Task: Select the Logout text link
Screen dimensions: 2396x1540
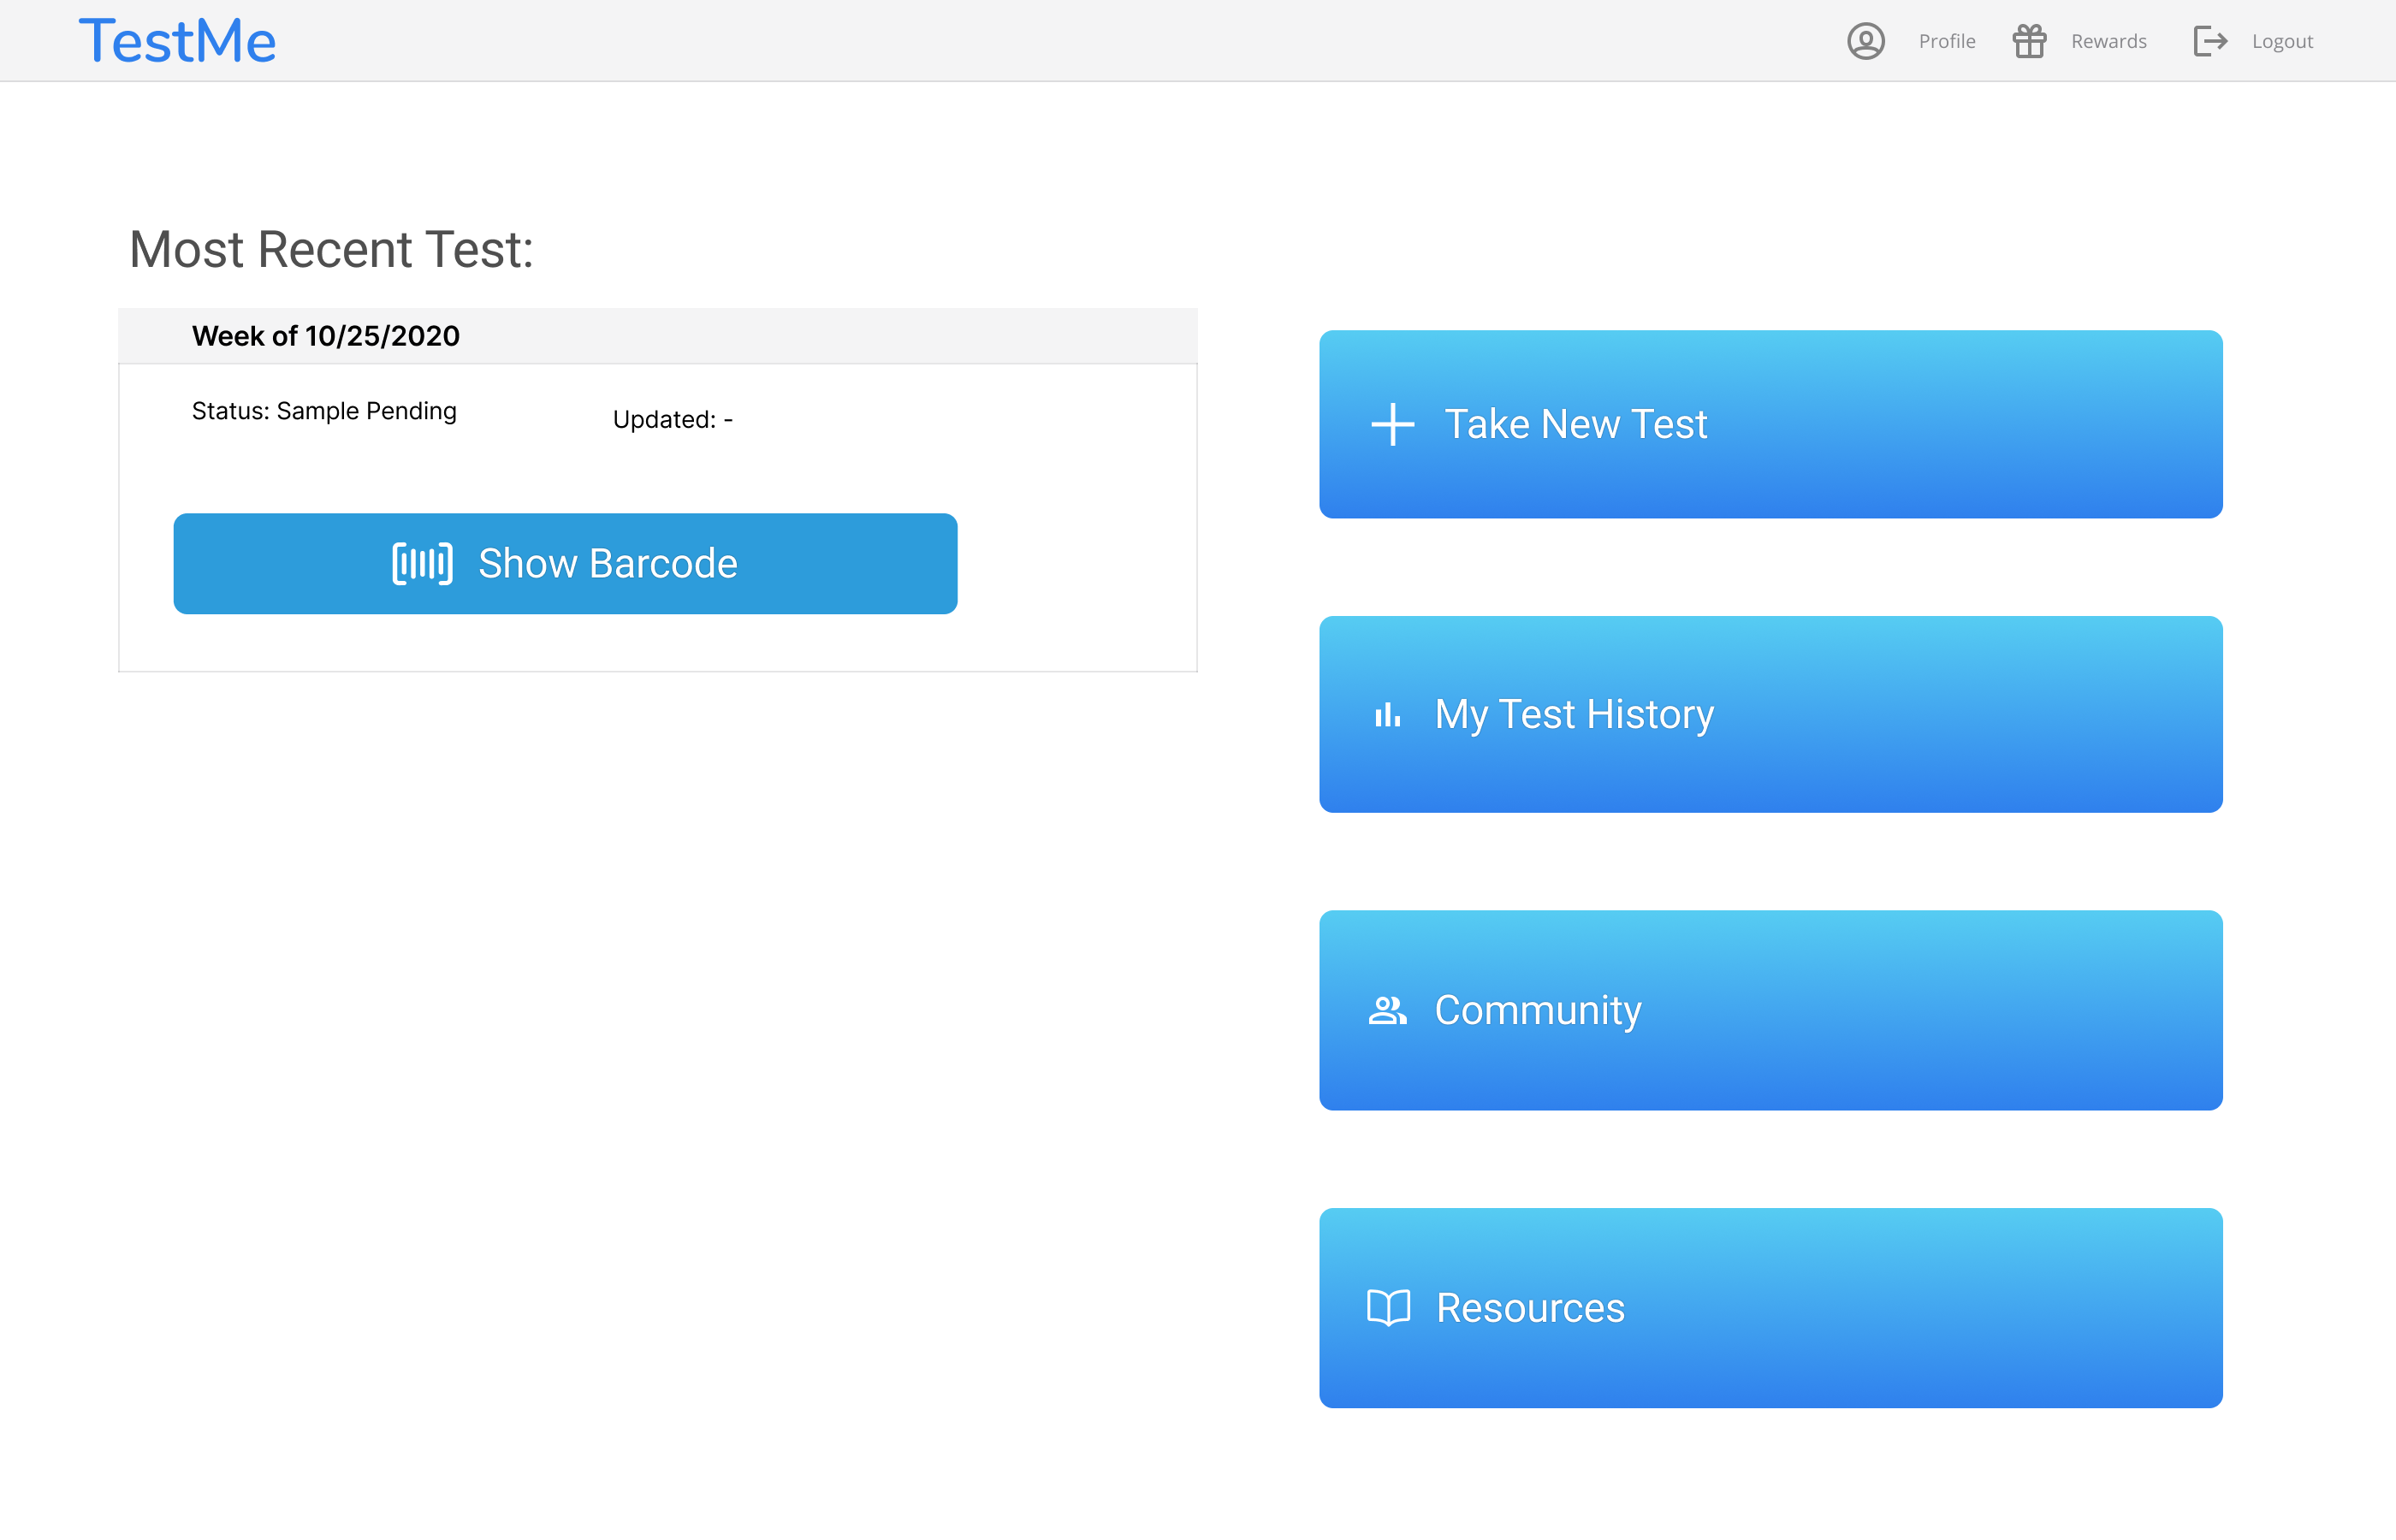Action: [x=2282, y=41]
